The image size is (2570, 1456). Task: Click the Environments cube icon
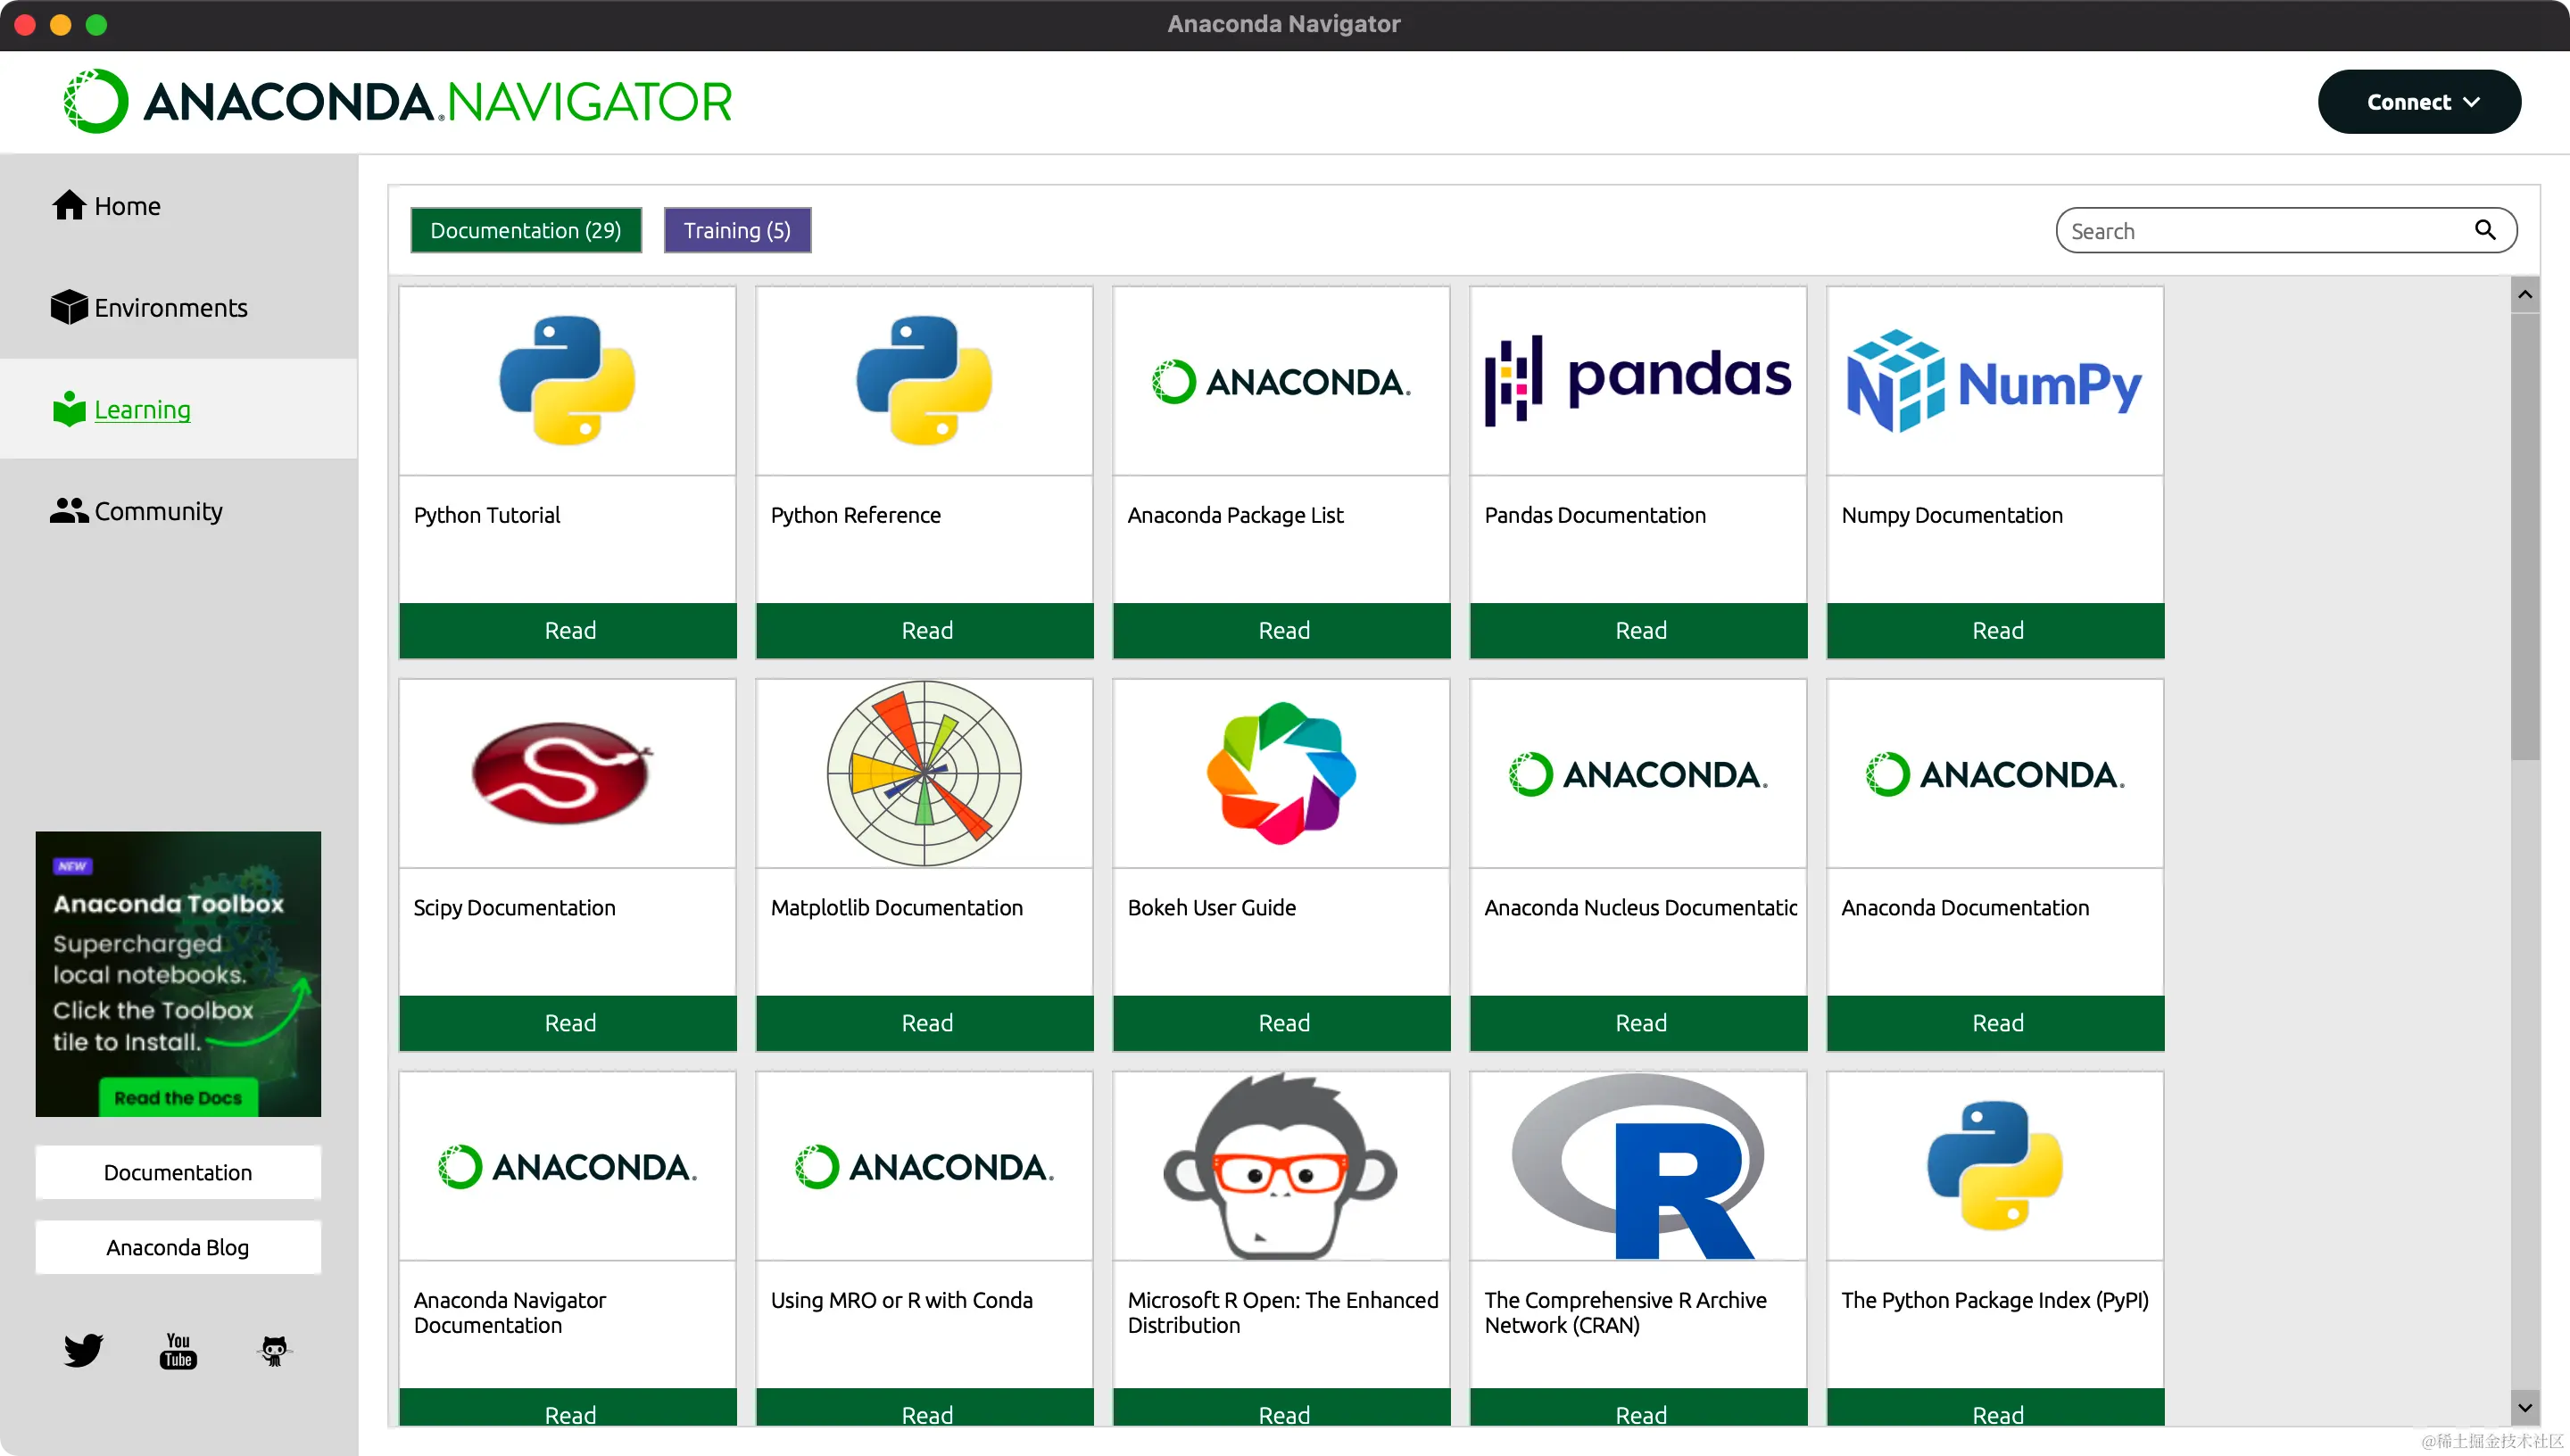point(69,307)
